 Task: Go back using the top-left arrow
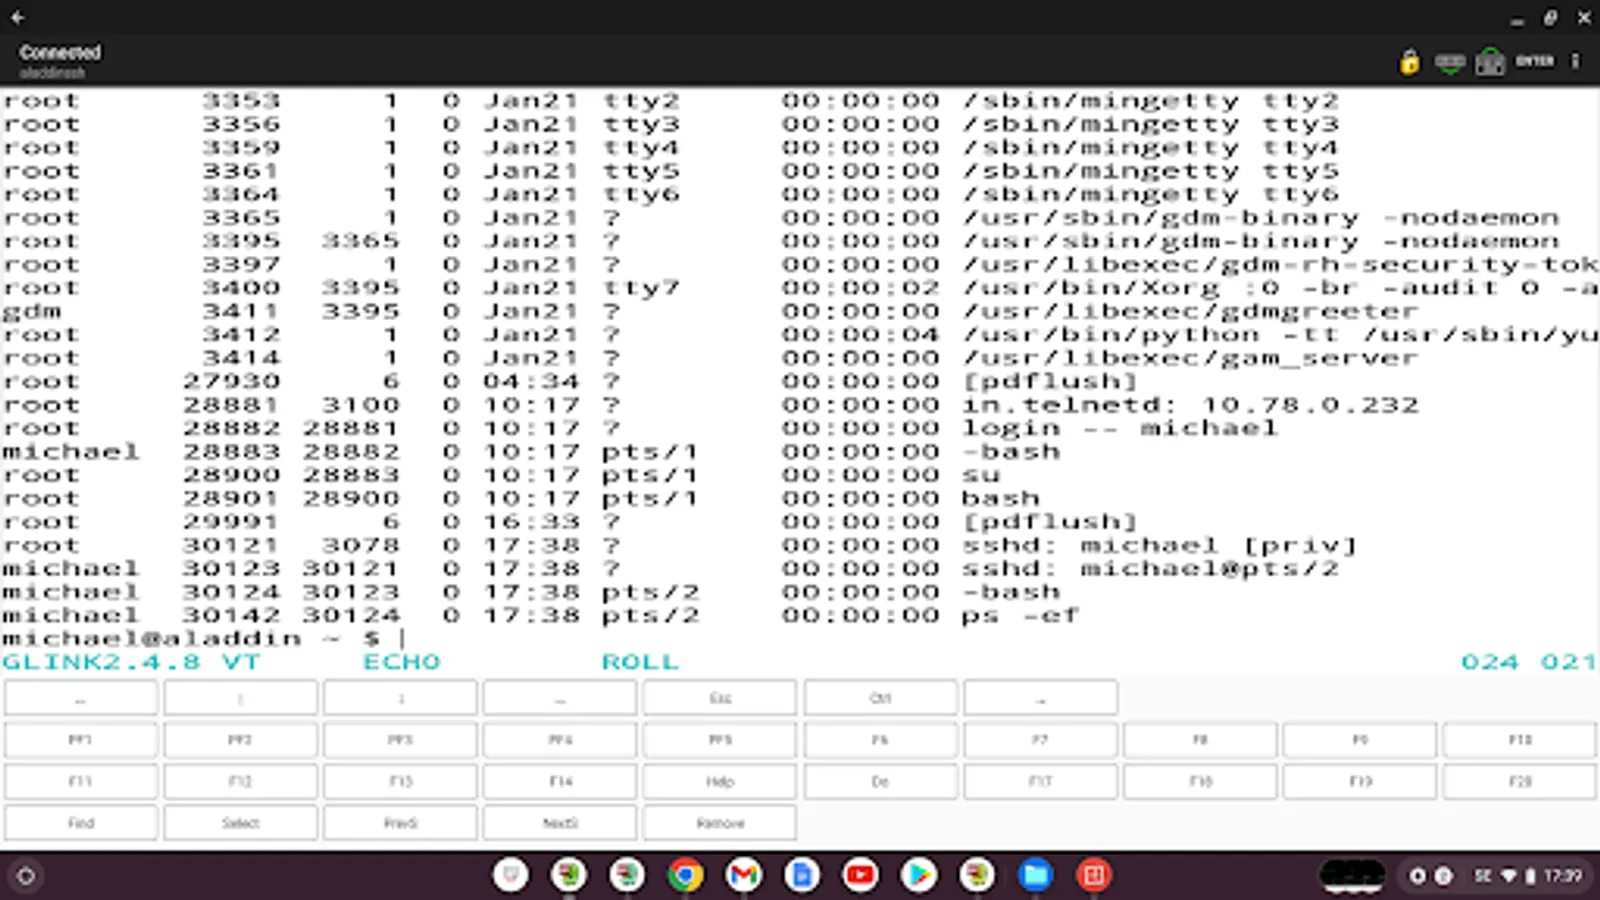pos(18,17)
